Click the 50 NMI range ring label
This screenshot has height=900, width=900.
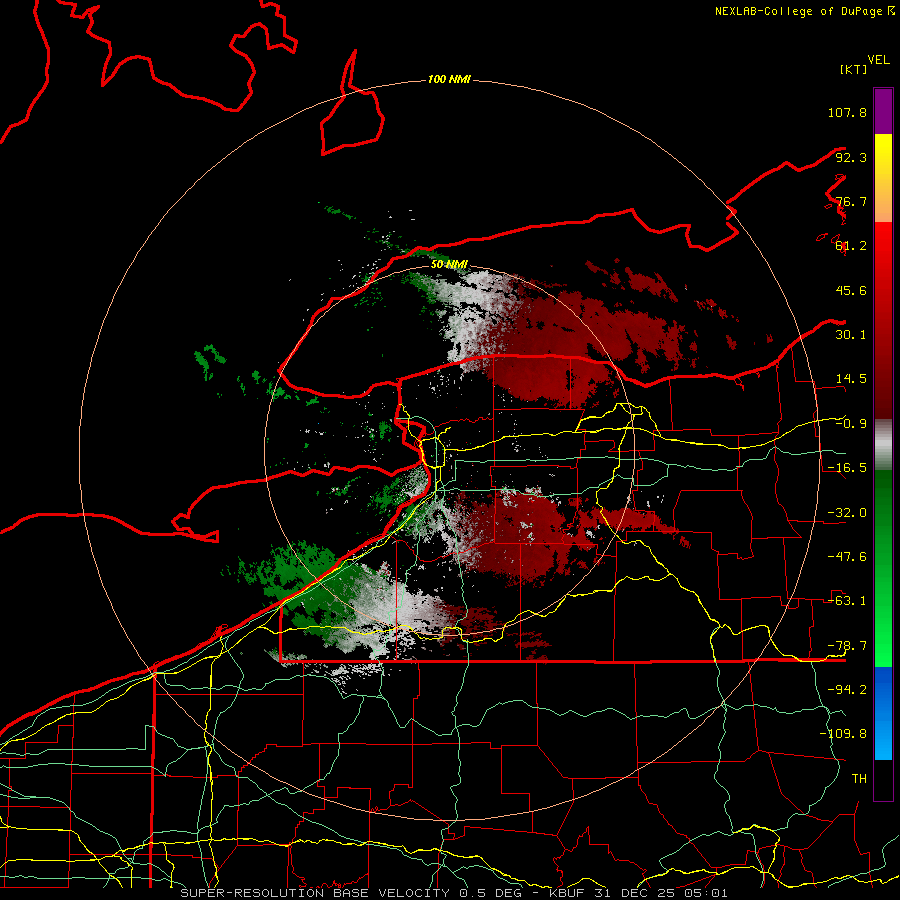coord(449,264)
